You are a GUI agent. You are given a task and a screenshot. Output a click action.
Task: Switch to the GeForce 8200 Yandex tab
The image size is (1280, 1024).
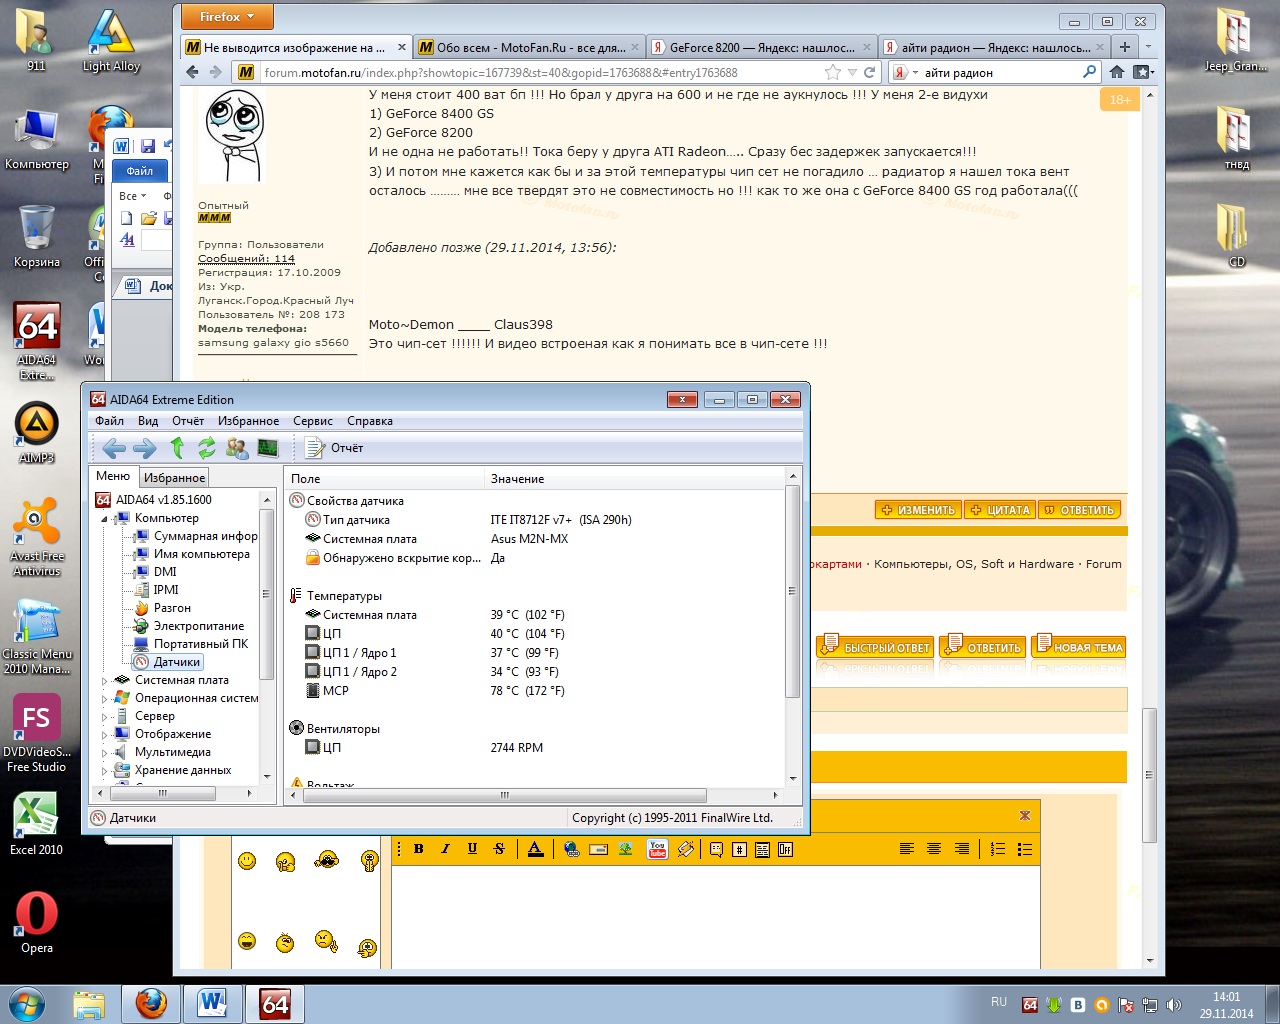(x=761, y=47)
